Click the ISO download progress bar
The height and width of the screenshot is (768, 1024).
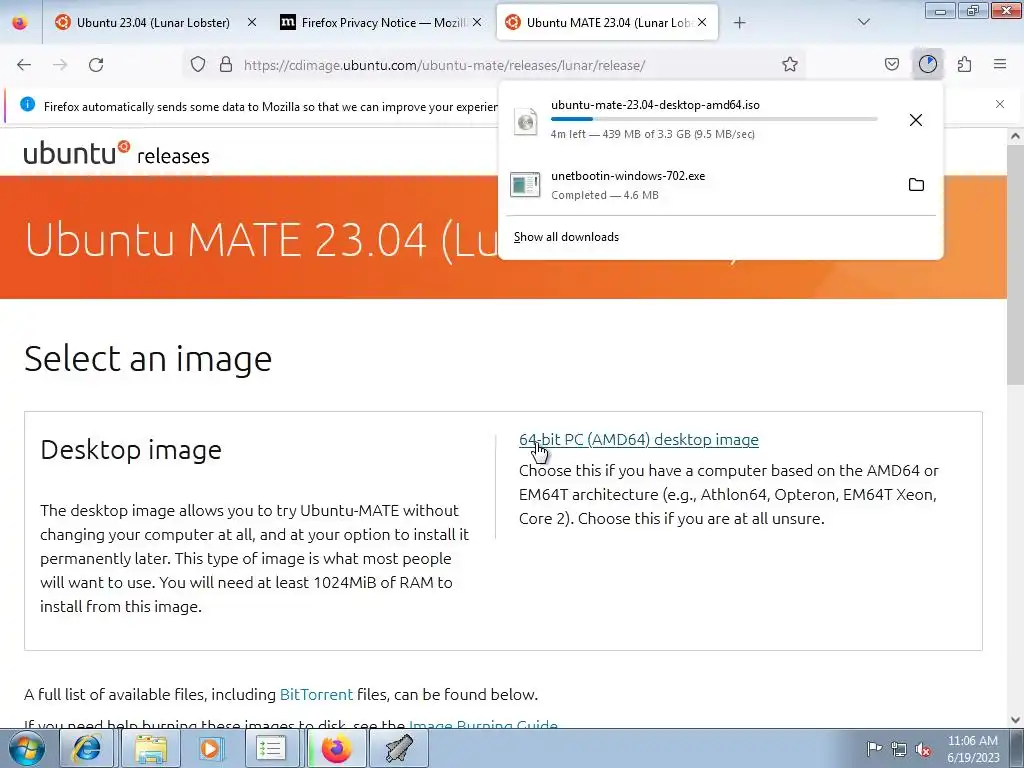(714, 119)
